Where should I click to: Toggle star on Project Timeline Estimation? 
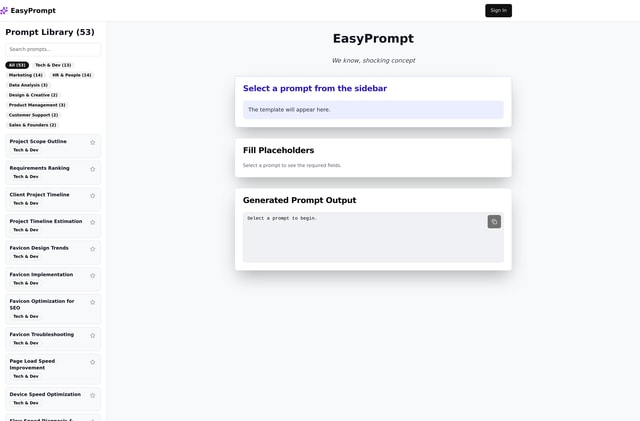click(x=93, y=222)
